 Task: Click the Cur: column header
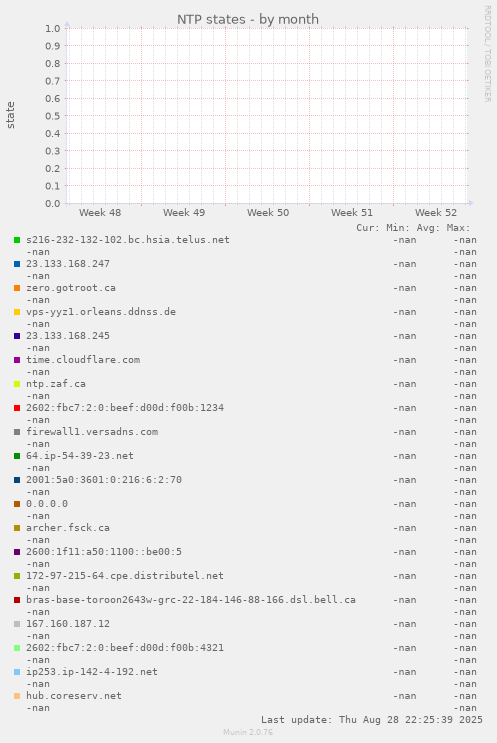coord(368,228)
